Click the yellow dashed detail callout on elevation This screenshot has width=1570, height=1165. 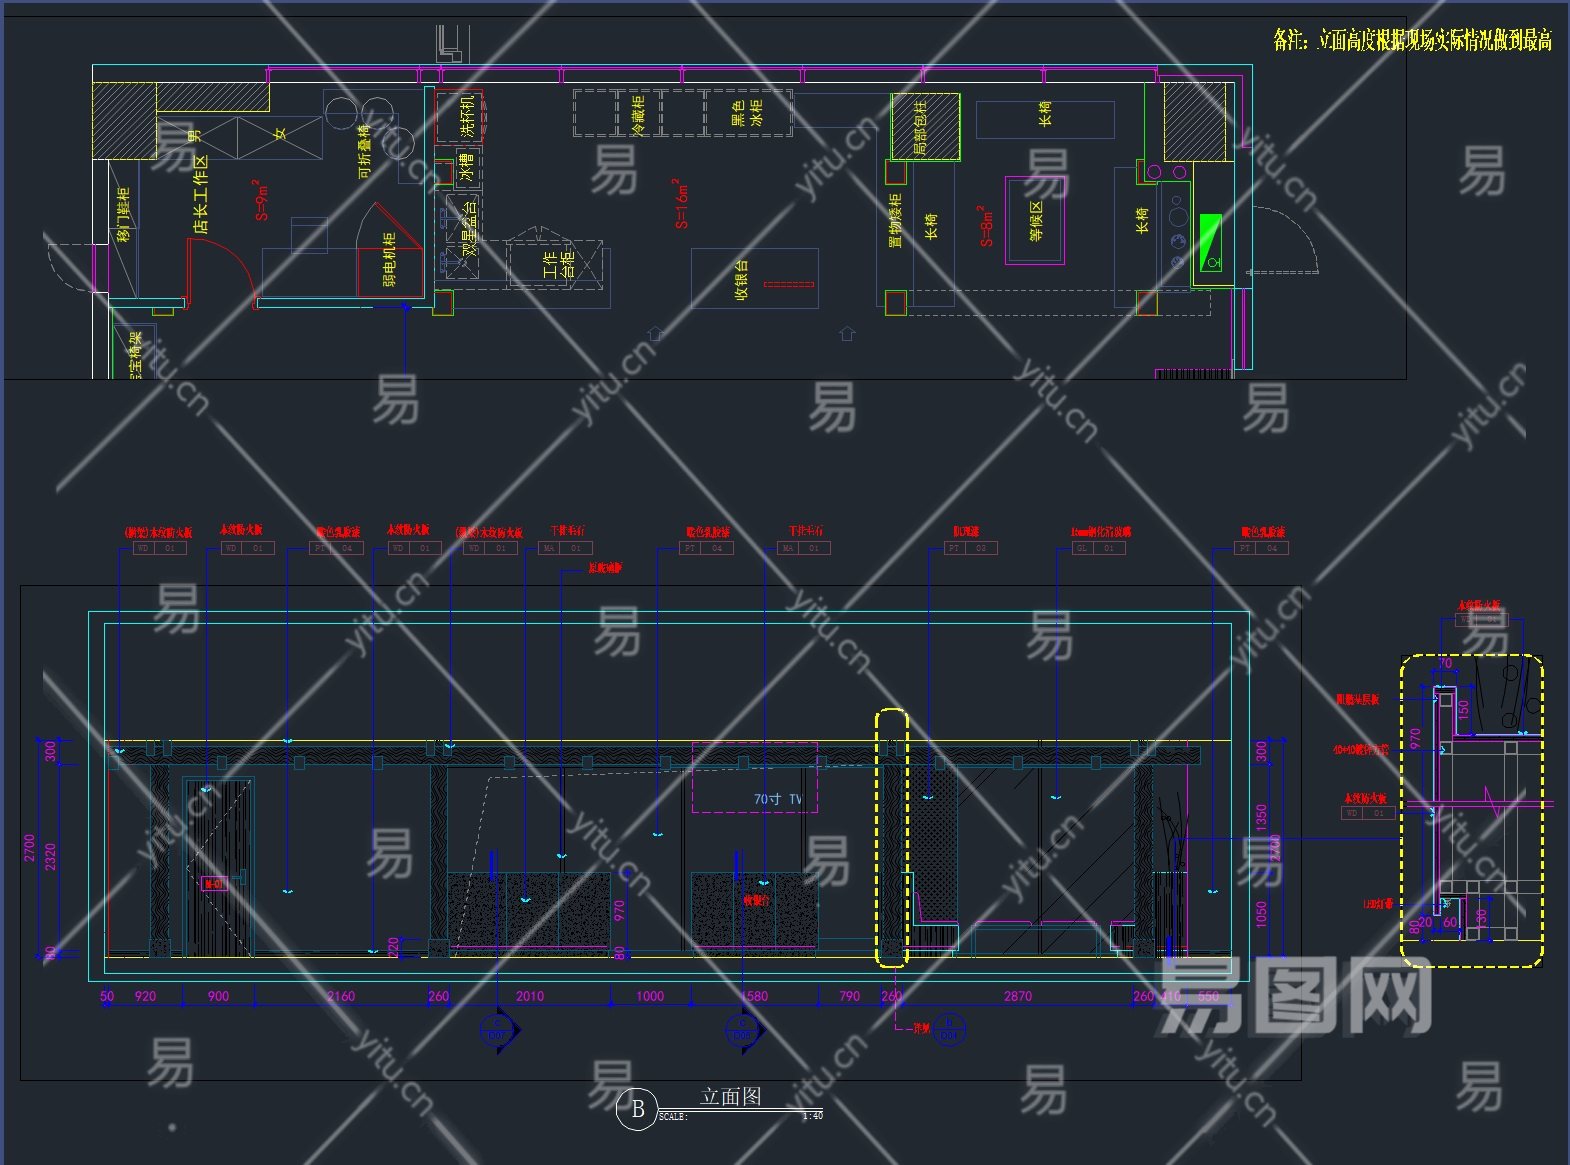892,837
